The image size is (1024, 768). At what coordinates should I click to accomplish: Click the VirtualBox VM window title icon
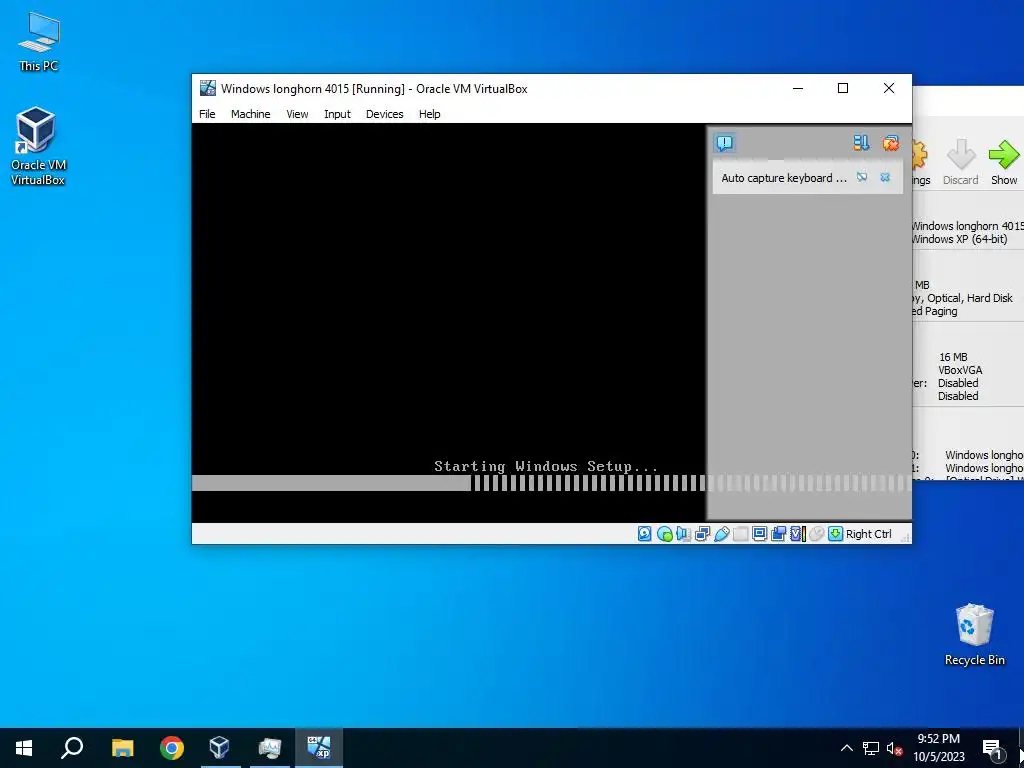coord(208,88)
